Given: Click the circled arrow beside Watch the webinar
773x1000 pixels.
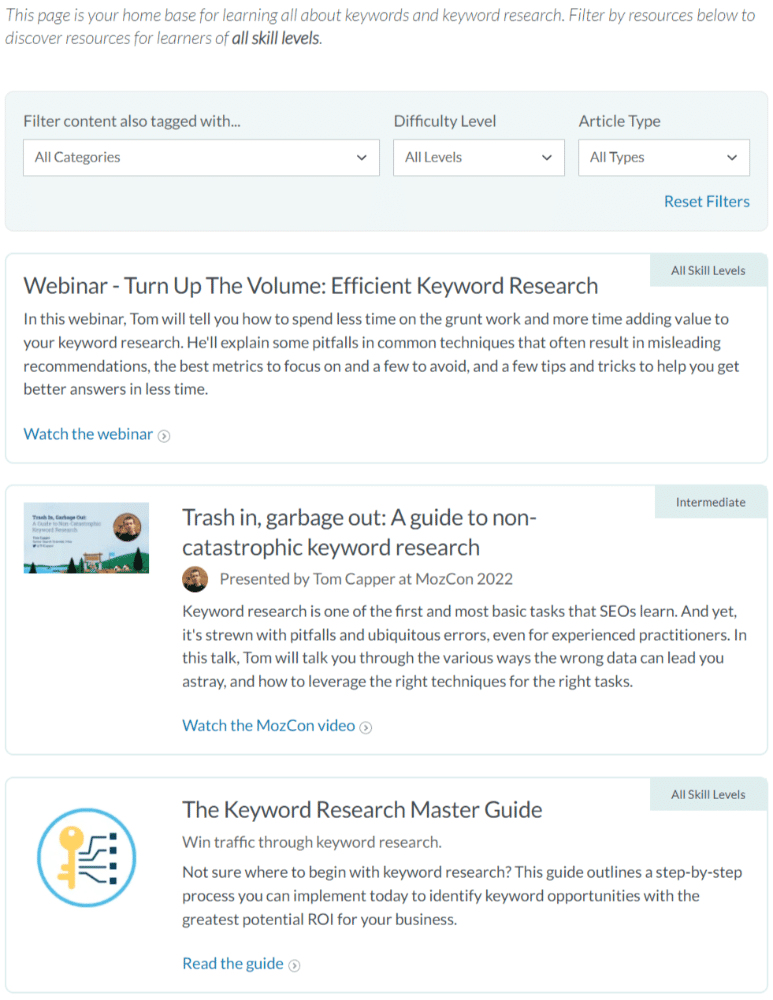Looking at the screenshot, I should 166,435.
